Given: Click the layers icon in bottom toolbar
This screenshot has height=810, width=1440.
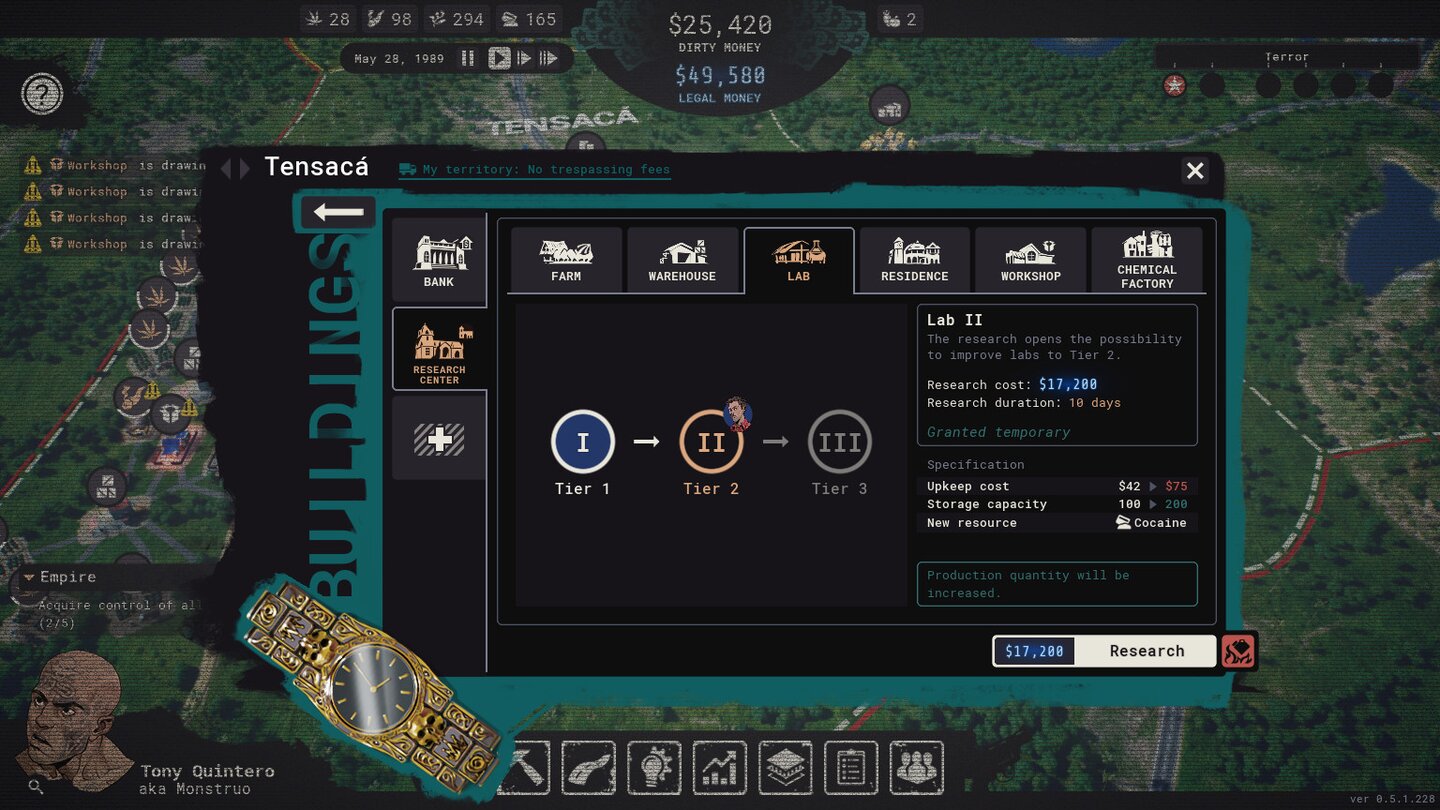Looking at the screenshot, I should coord(785,768).
